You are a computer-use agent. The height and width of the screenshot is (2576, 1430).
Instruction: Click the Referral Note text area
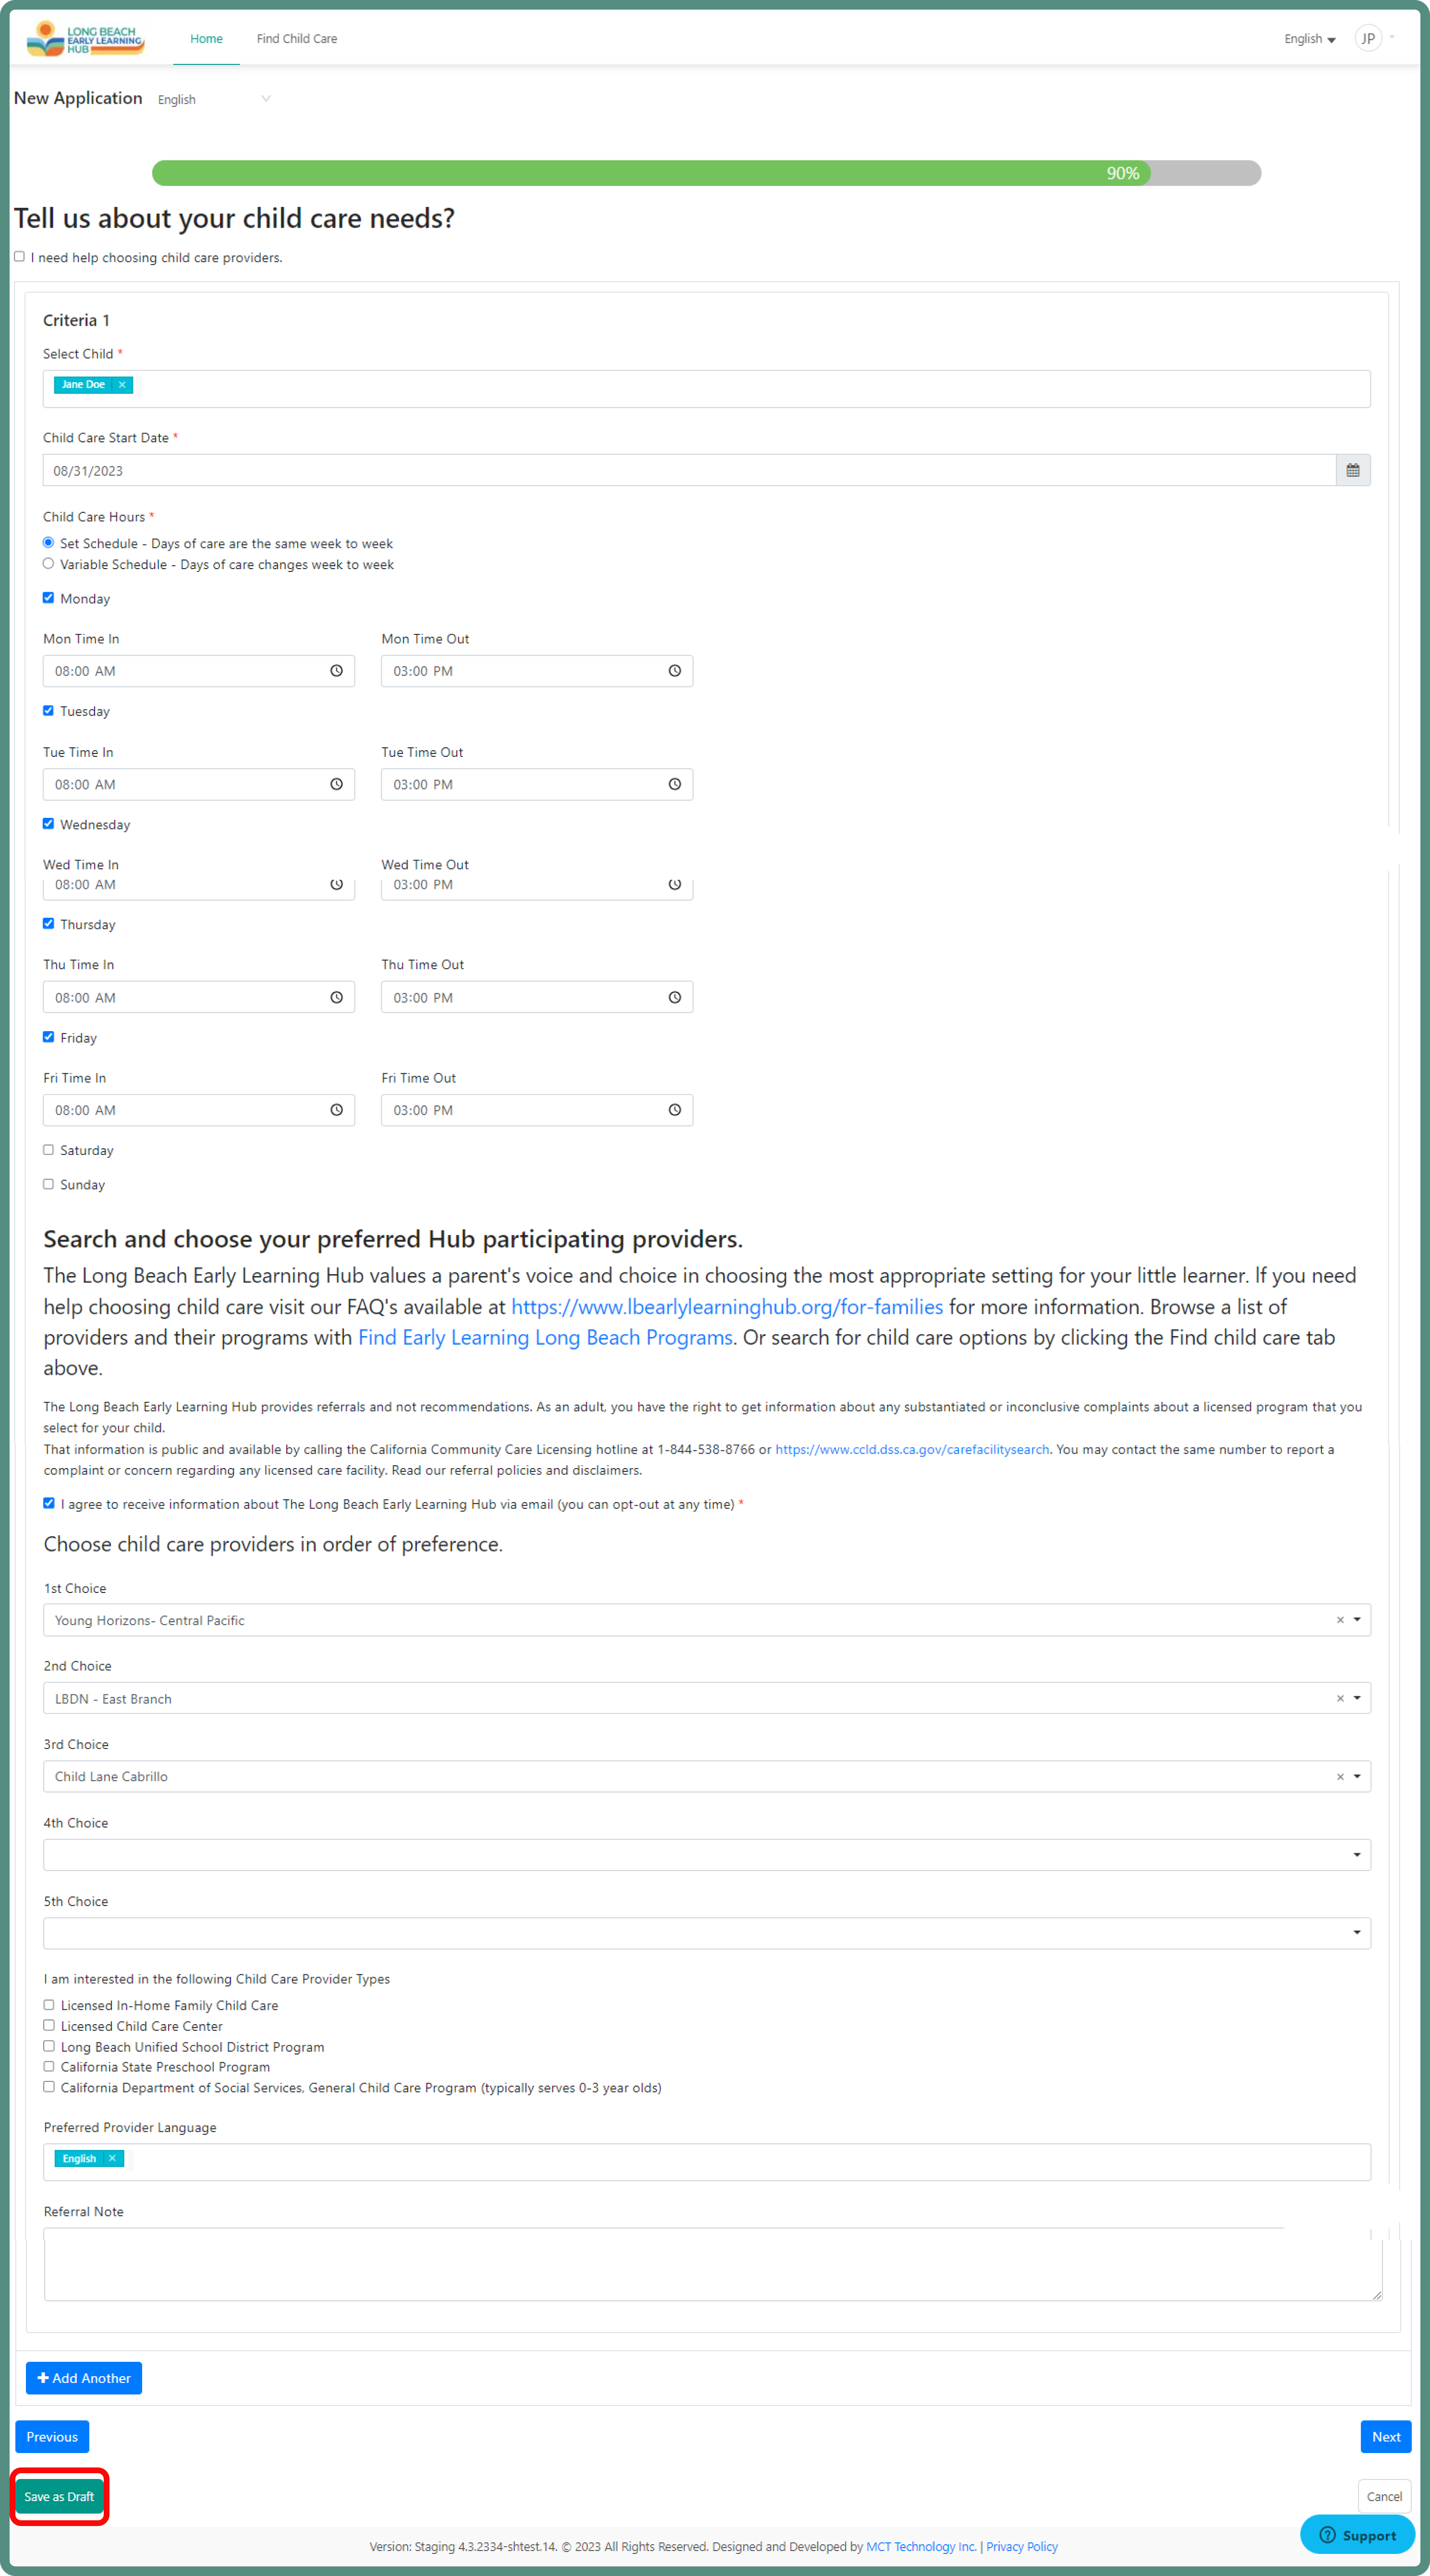coord(712,2264)
